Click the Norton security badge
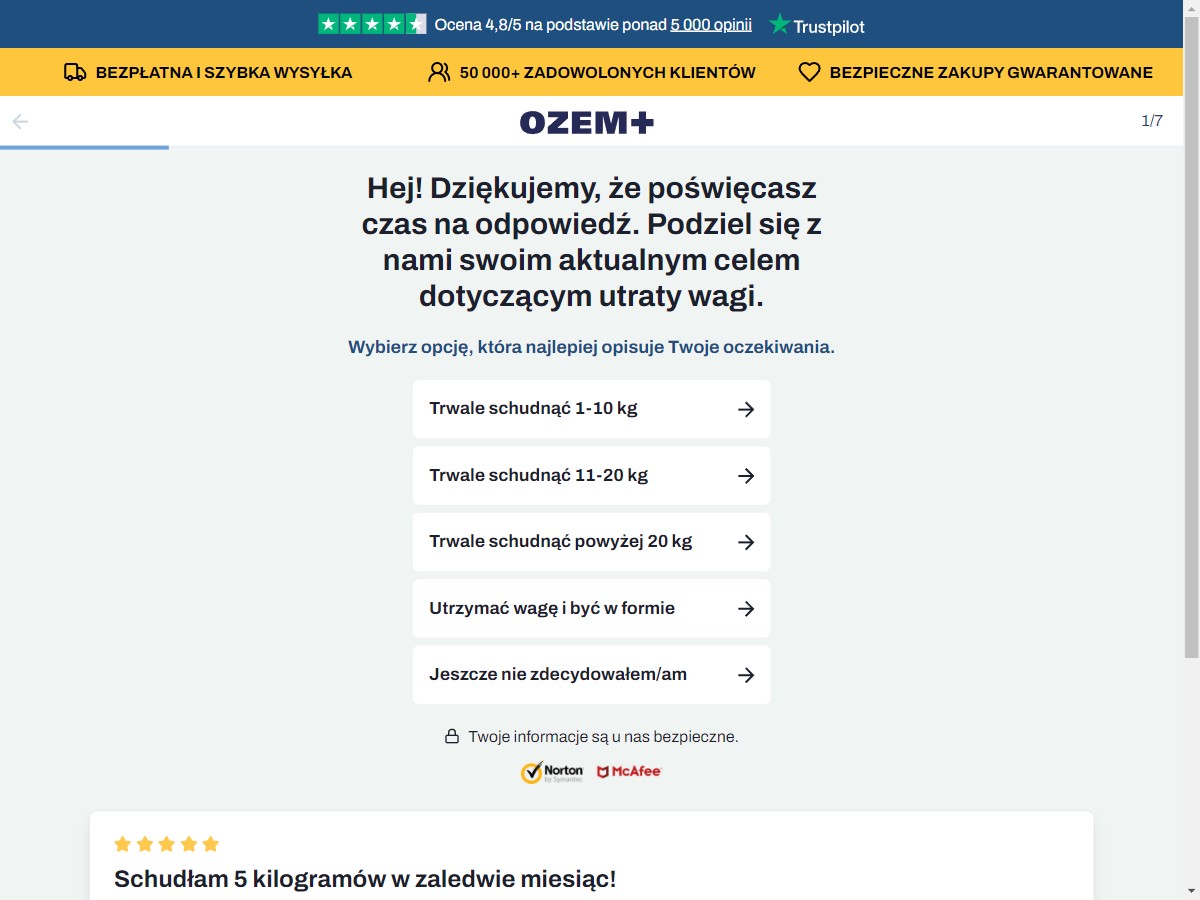The width and height of the screenshot is (1200, 900). coord(552,772)
